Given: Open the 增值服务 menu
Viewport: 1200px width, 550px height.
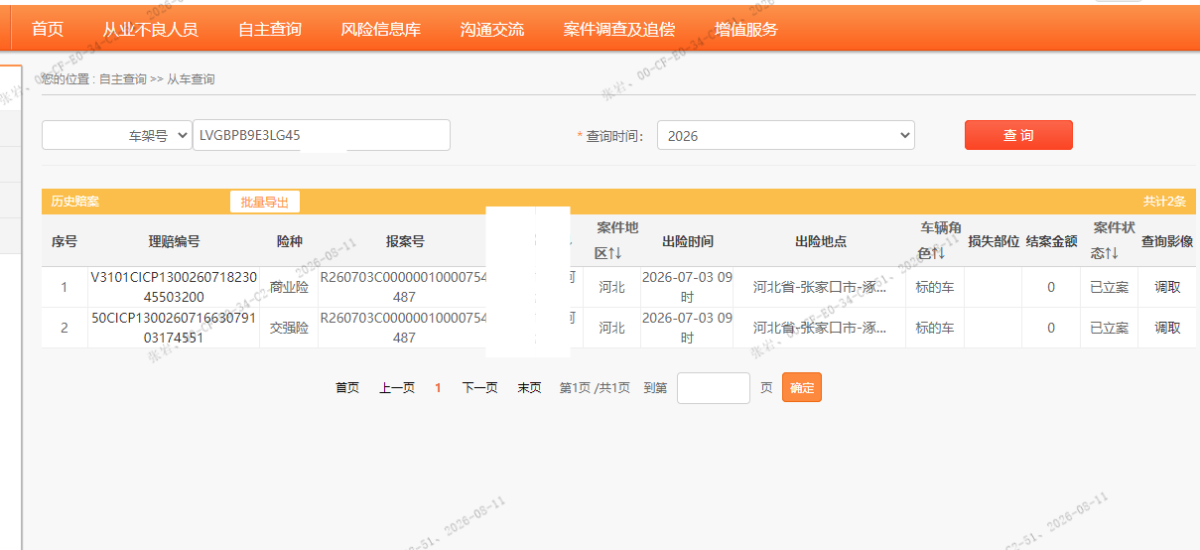Looking at the screenshot, I should [x=746, y=29].
